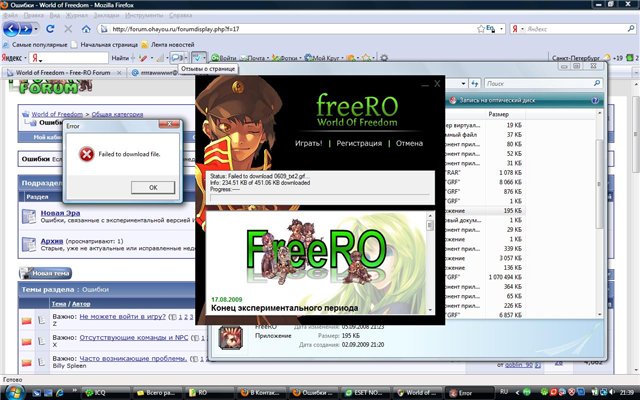Open back/forward history dropdown arrow
The image size is (640, 400).
pyautogui.click(x=36, y=29)
